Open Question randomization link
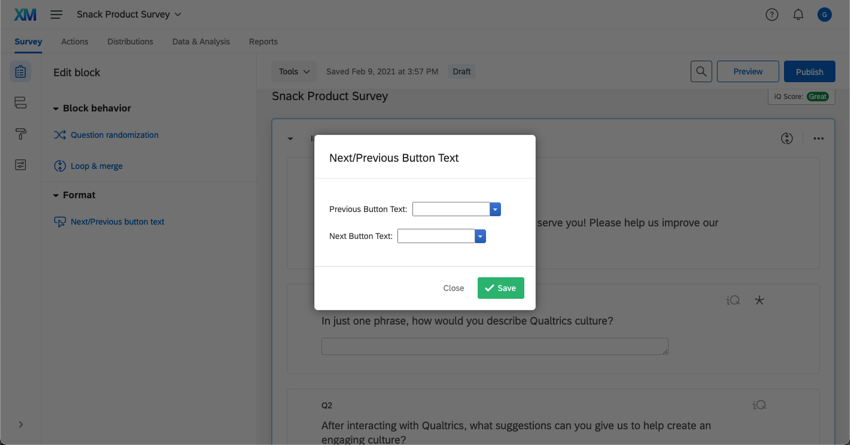 click(114, 135)
